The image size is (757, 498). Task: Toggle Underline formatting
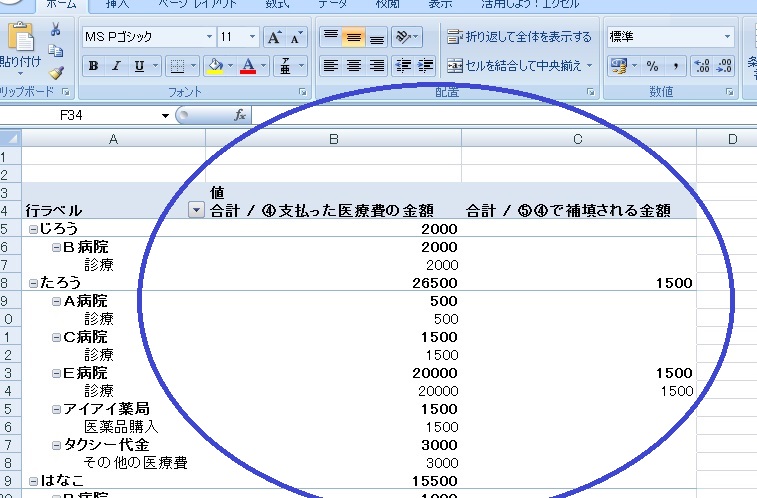[140, 66]
